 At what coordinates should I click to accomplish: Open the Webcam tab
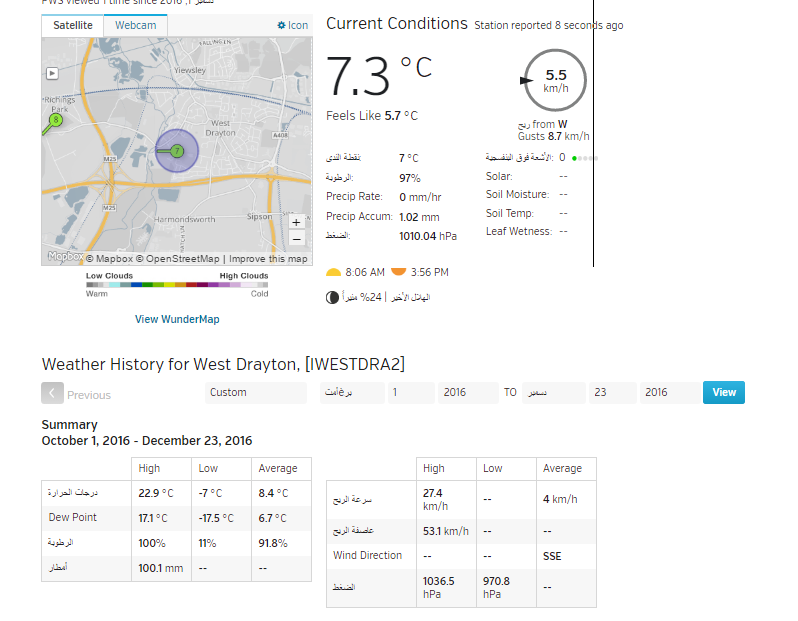(135, 25)
